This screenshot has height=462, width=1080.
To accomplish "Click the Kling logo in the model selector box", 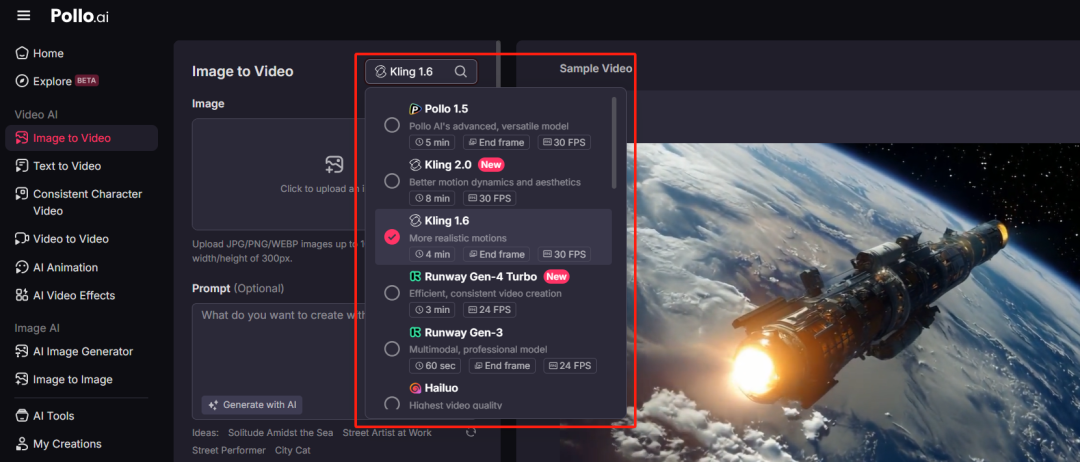I will point(380,72).
